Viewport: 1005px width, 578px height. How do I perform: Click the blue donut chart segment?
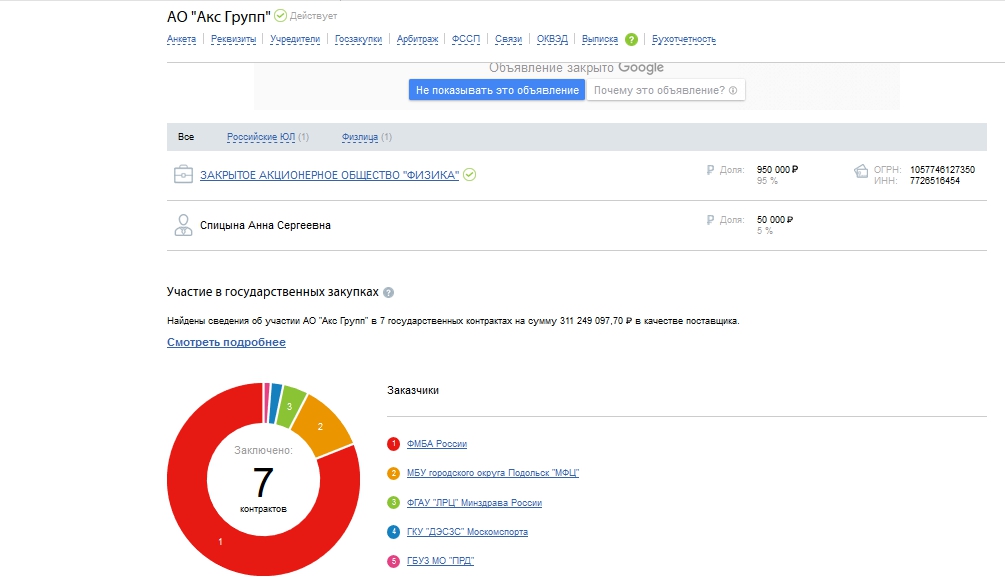[274, 403]
